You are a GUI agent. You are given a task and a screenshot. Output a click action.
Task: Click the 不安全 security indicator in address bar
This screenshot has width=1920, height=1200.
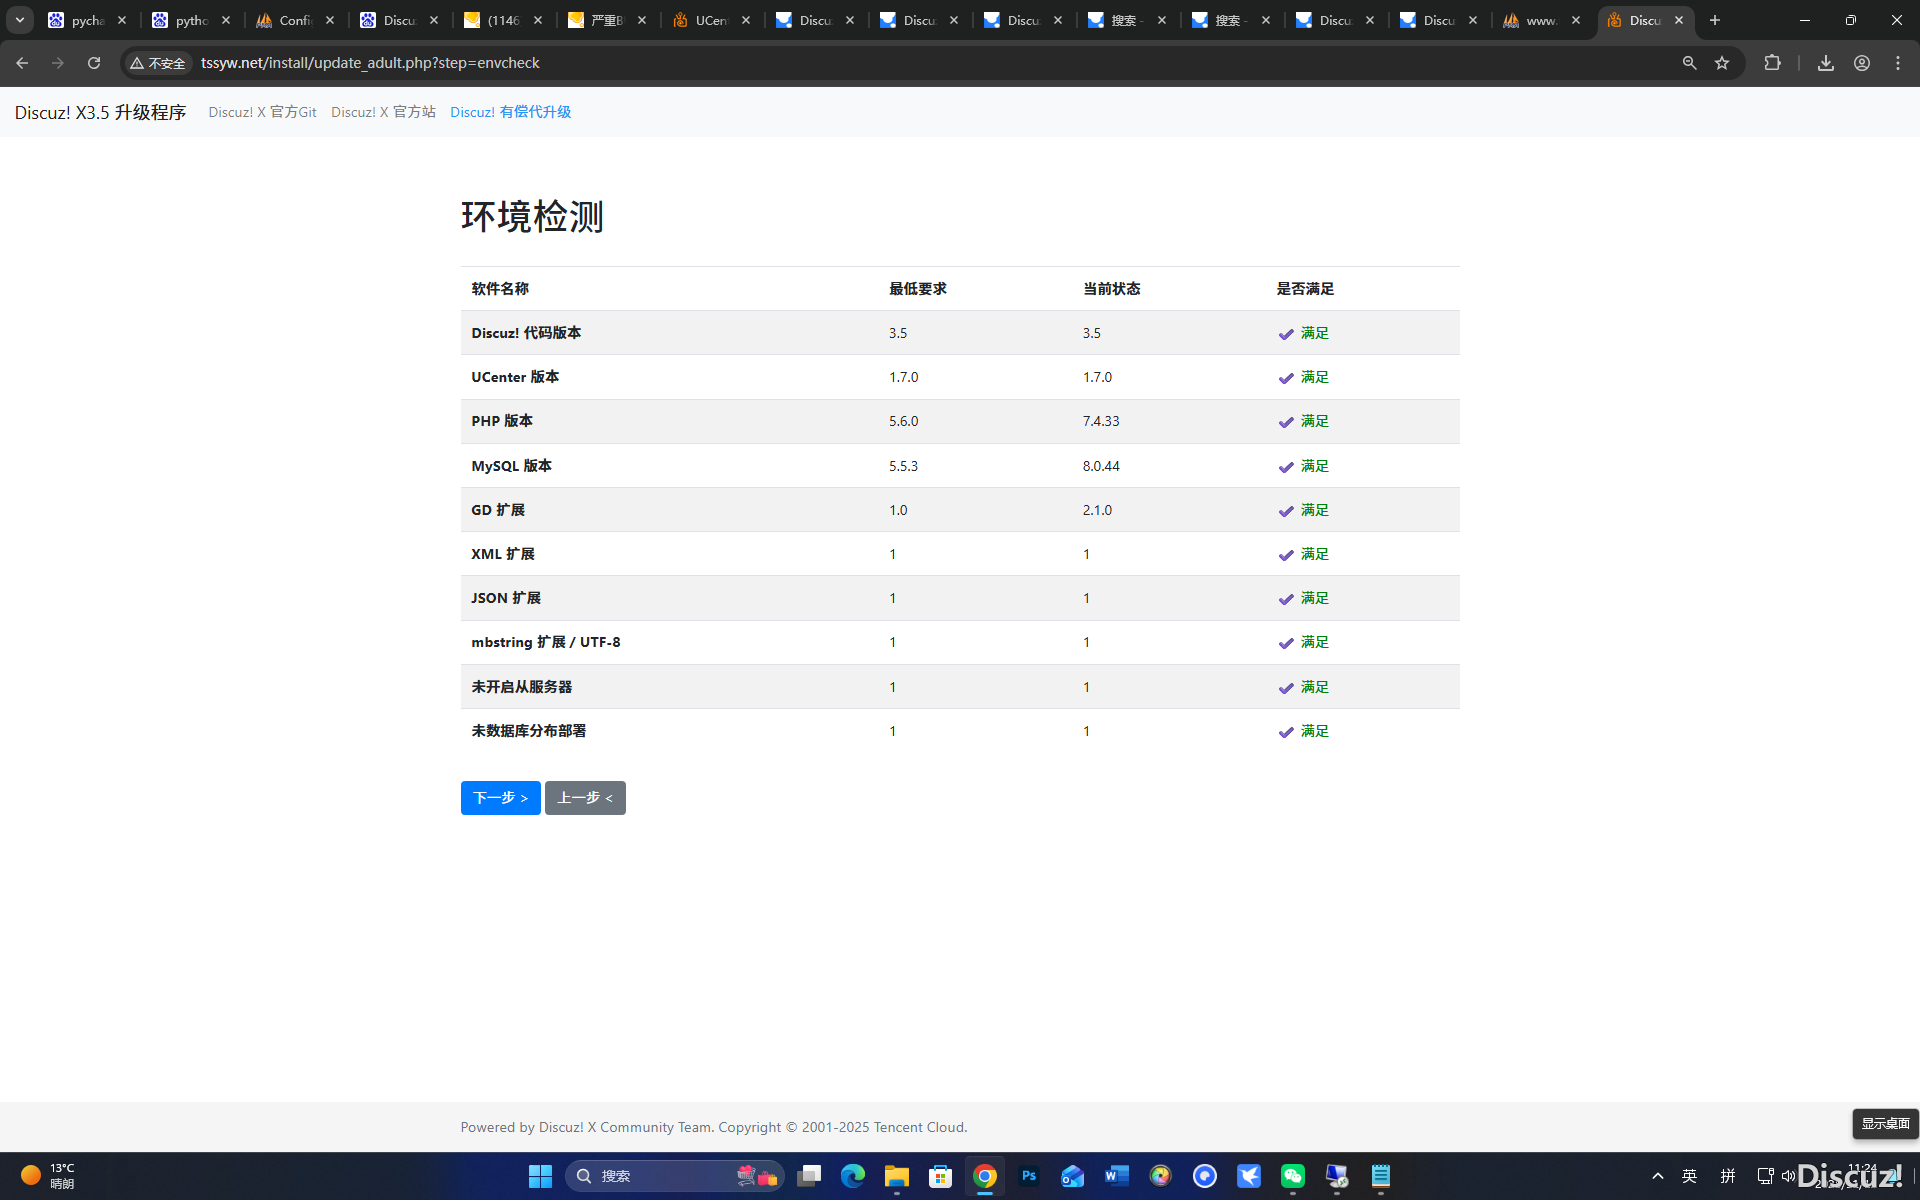[x=157, y=62]
